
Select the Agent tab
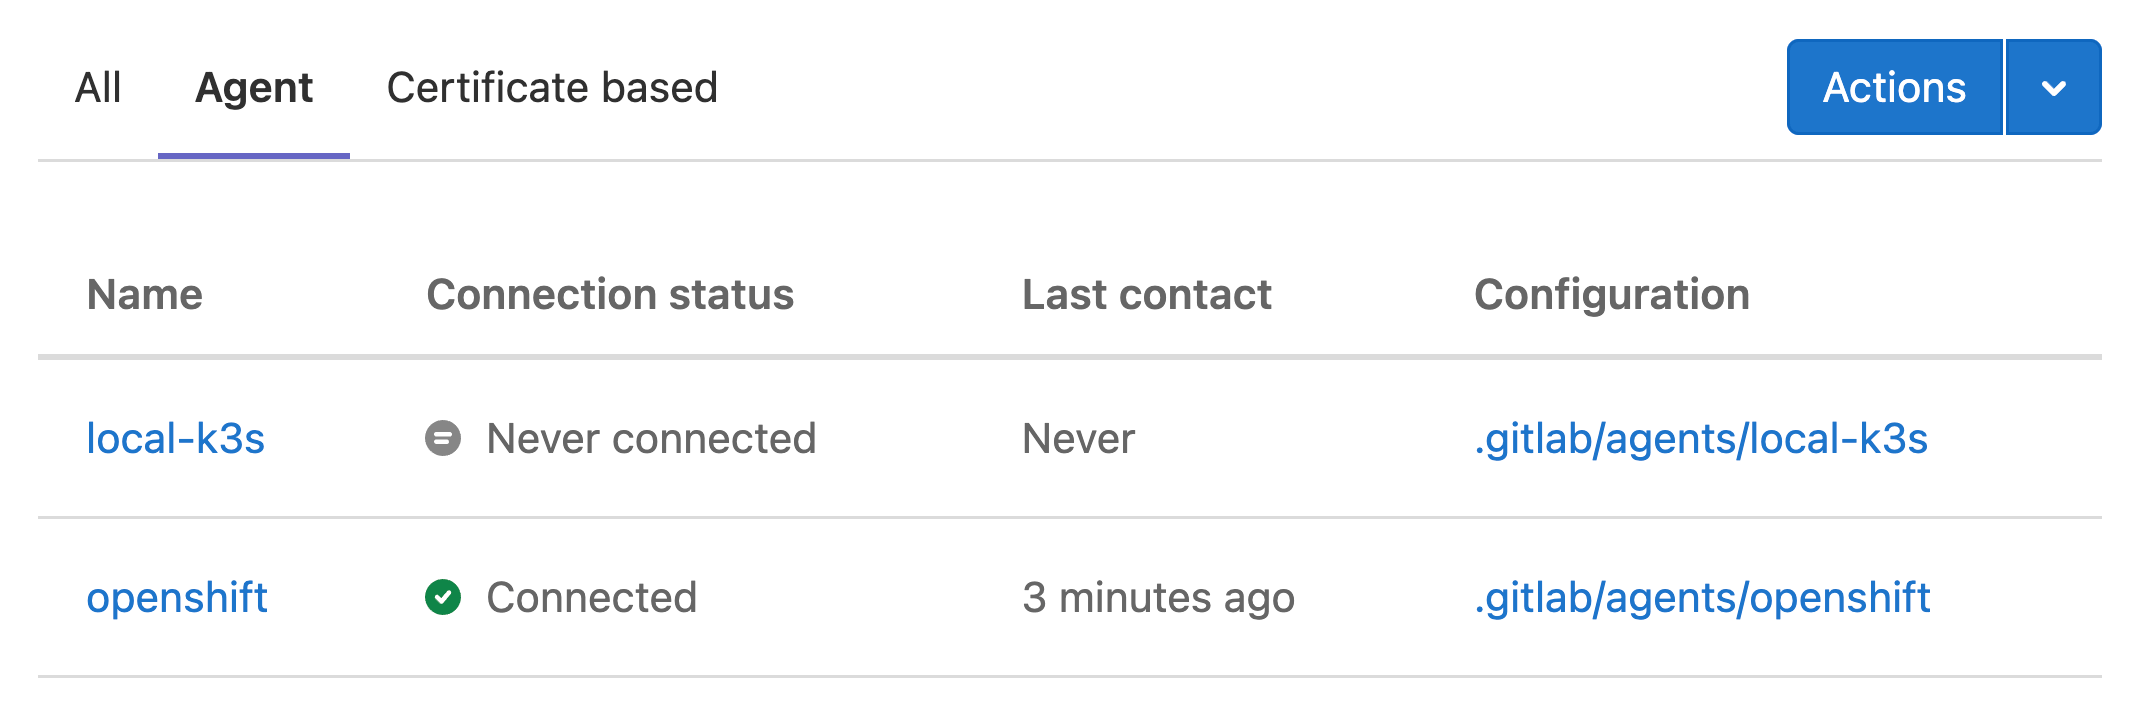click(x=254, y=88)
